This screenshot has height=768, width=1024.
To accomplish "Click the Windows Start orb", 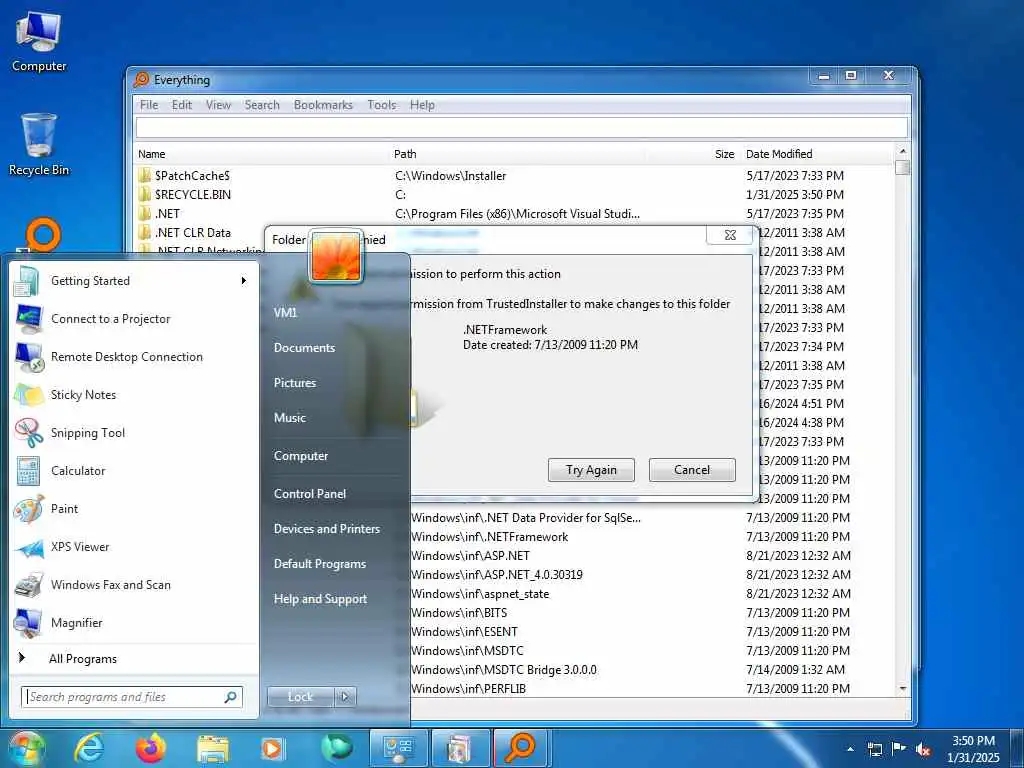I will 25,748.
